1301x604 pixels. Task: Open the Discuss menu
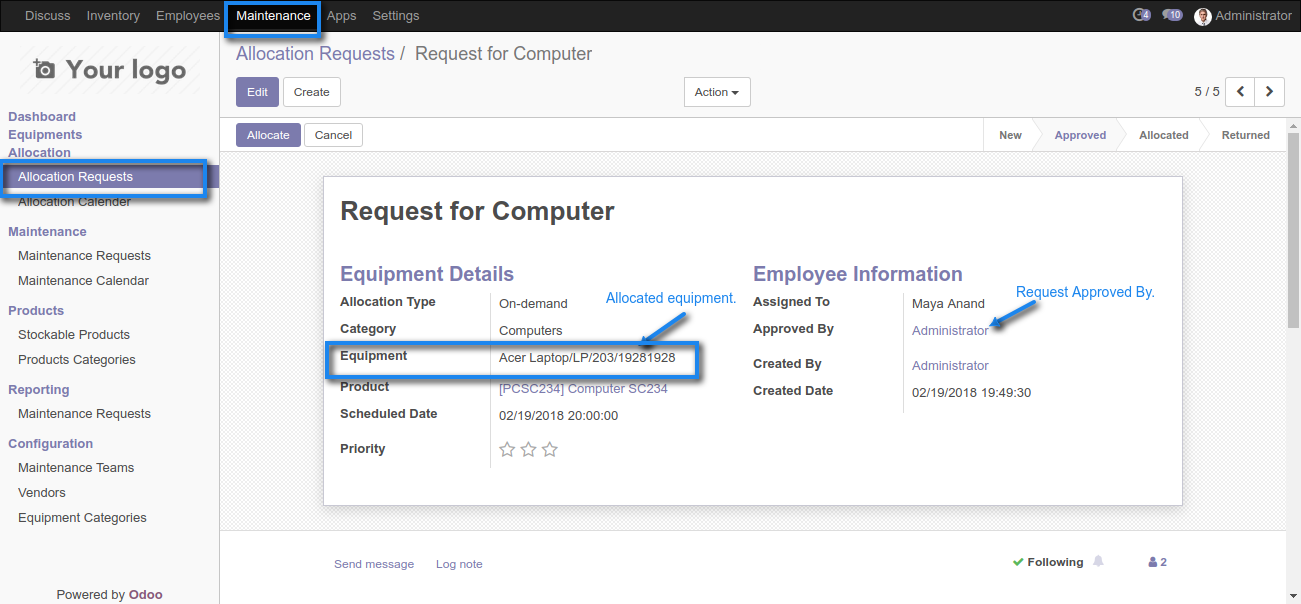48,16
